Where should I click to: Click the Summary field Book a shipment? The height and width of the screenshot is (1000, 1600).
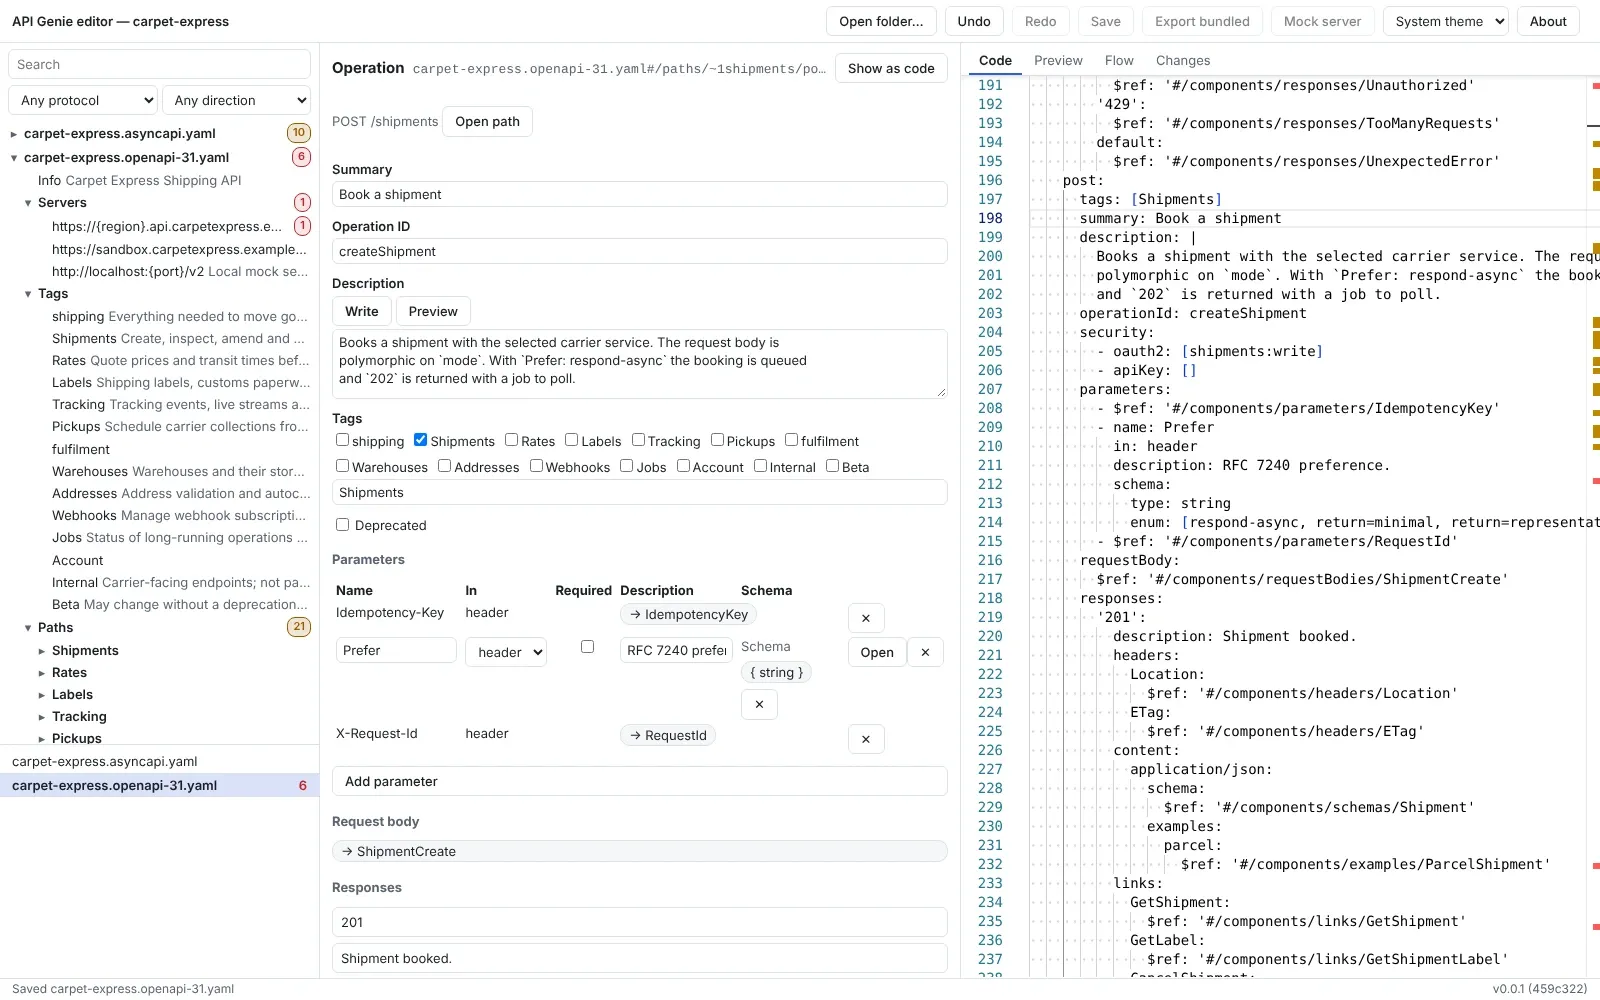pyautogui.click(x=640, y=194)
